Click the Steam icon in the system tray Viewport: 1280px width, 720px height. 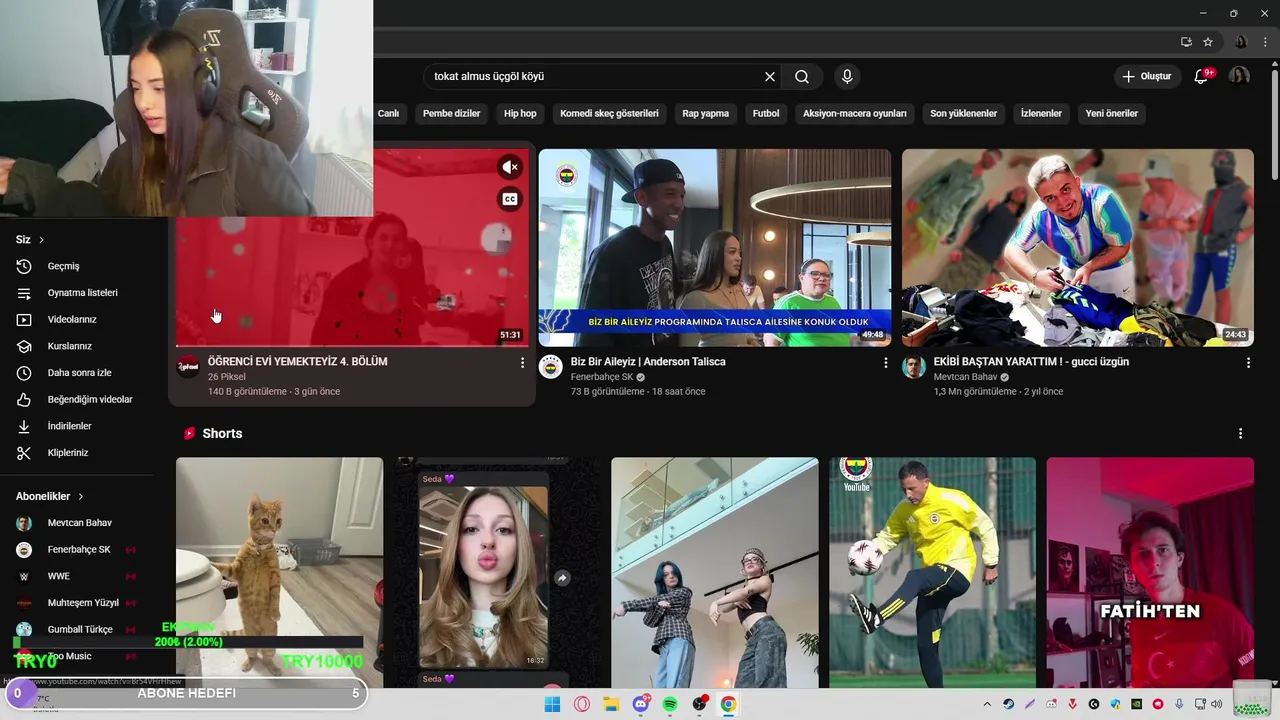[1008, 704]
